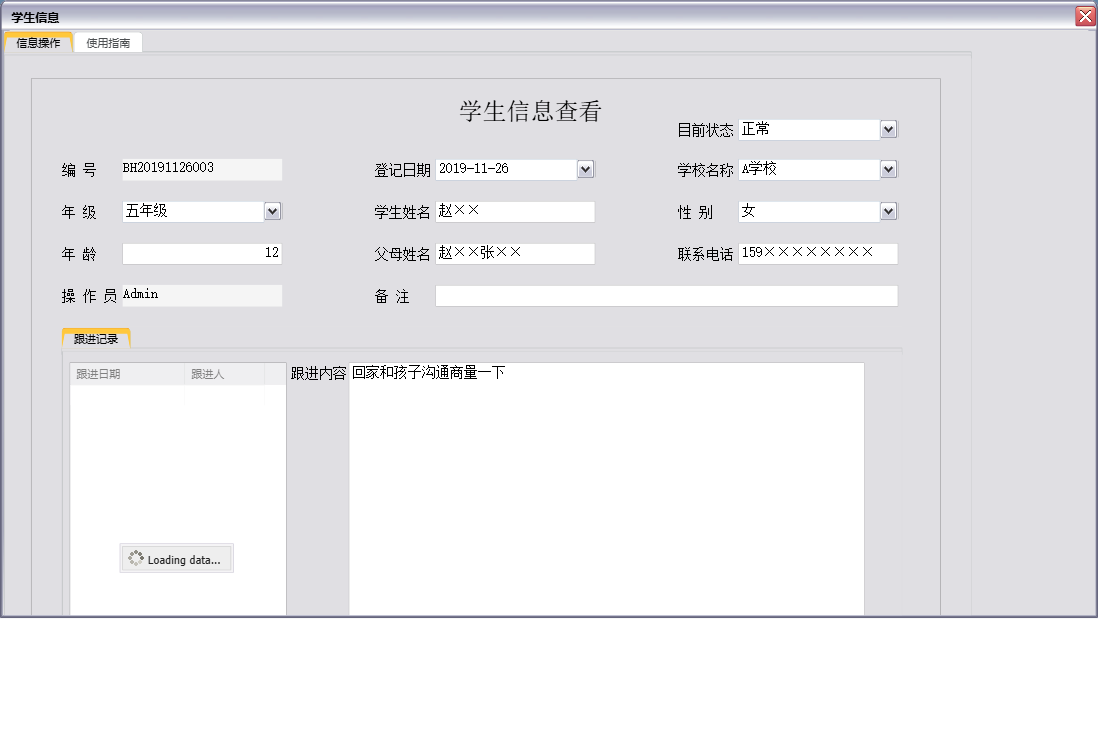Click the empty 备注 remarks field

(666, 295)
